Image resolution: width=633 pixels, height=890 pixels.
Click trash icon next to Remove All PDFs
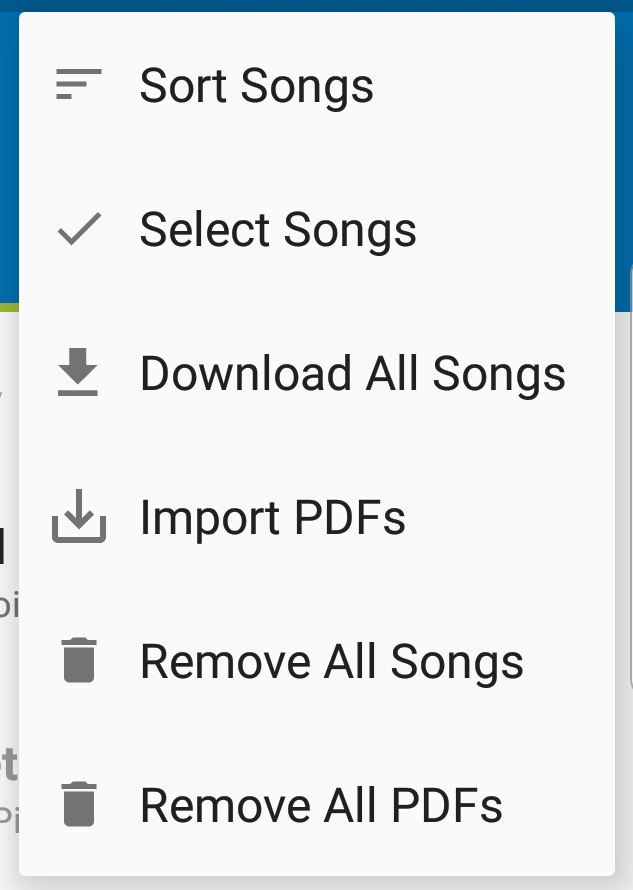pyautogui.click(x=79, y=804)
